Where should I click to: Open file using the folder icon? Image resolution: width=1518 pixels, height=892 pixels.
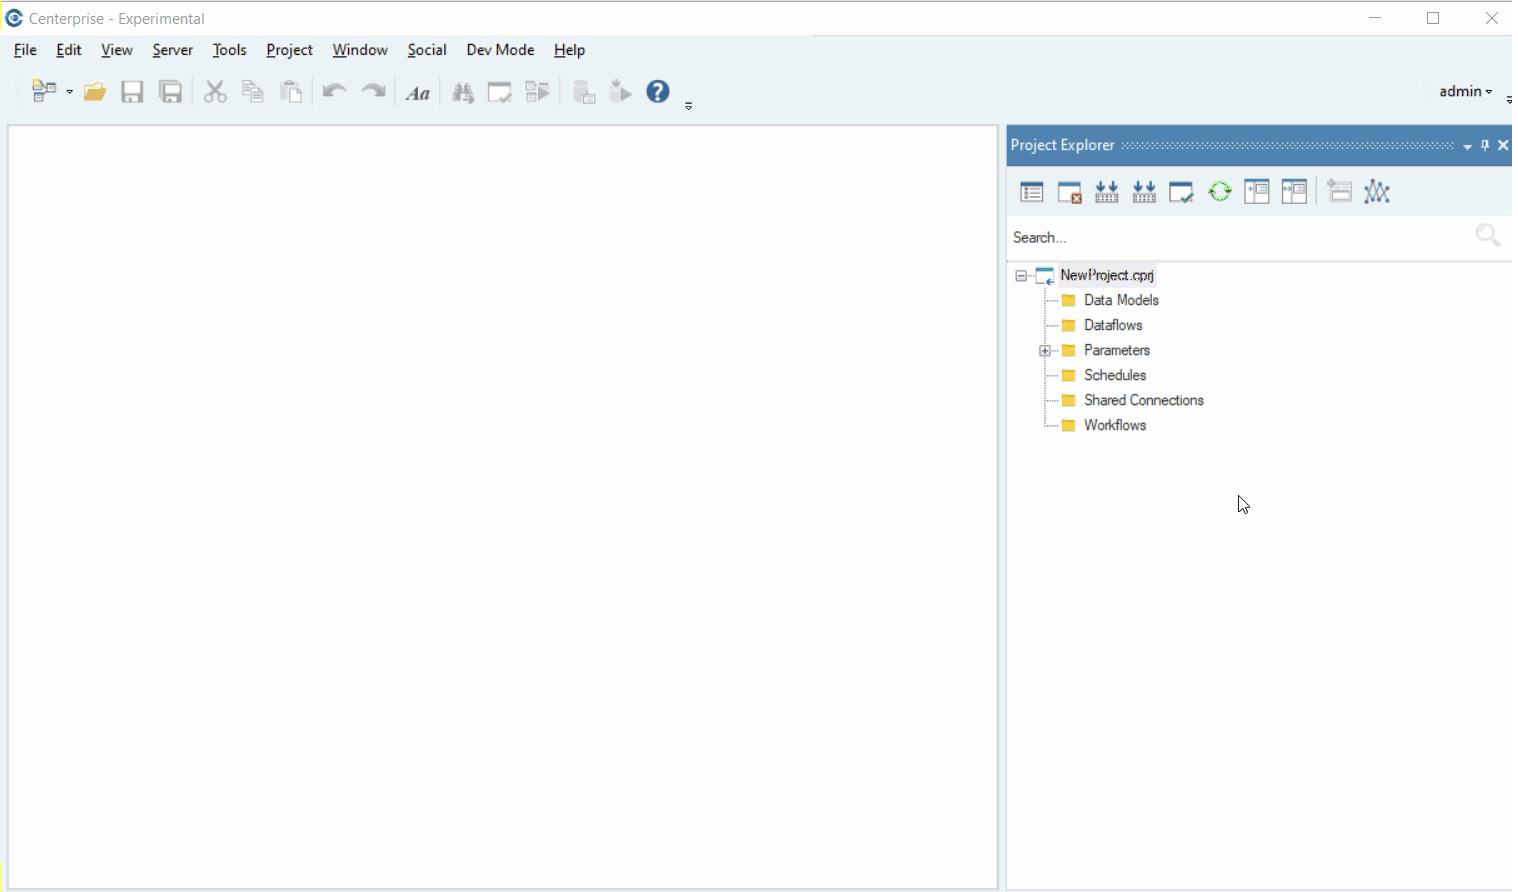[x=95, y=92]
